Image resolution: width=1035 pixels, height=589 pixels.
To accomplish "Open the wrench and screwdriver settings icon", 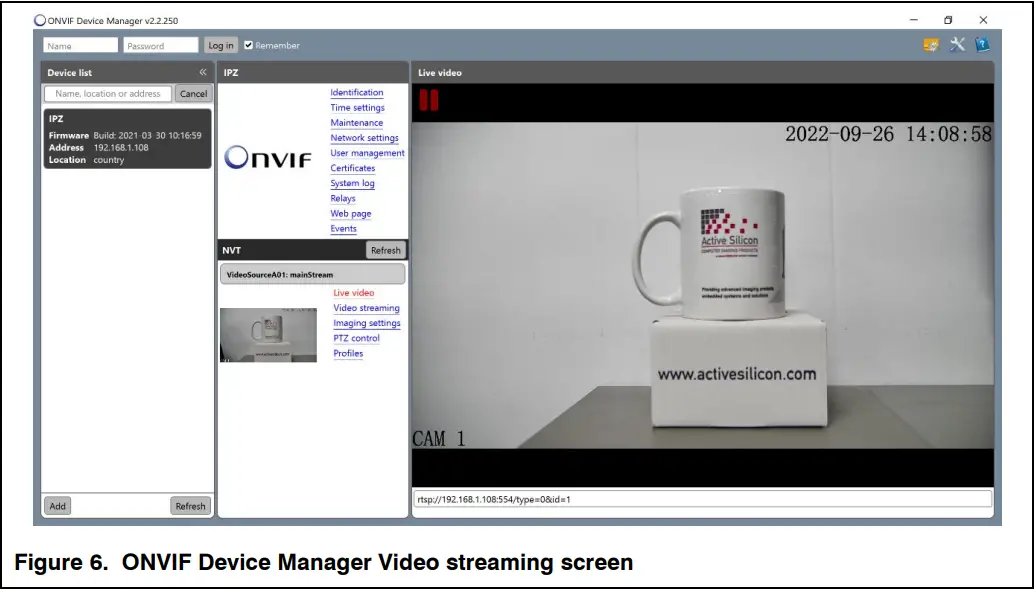I will tap(957, 45).
